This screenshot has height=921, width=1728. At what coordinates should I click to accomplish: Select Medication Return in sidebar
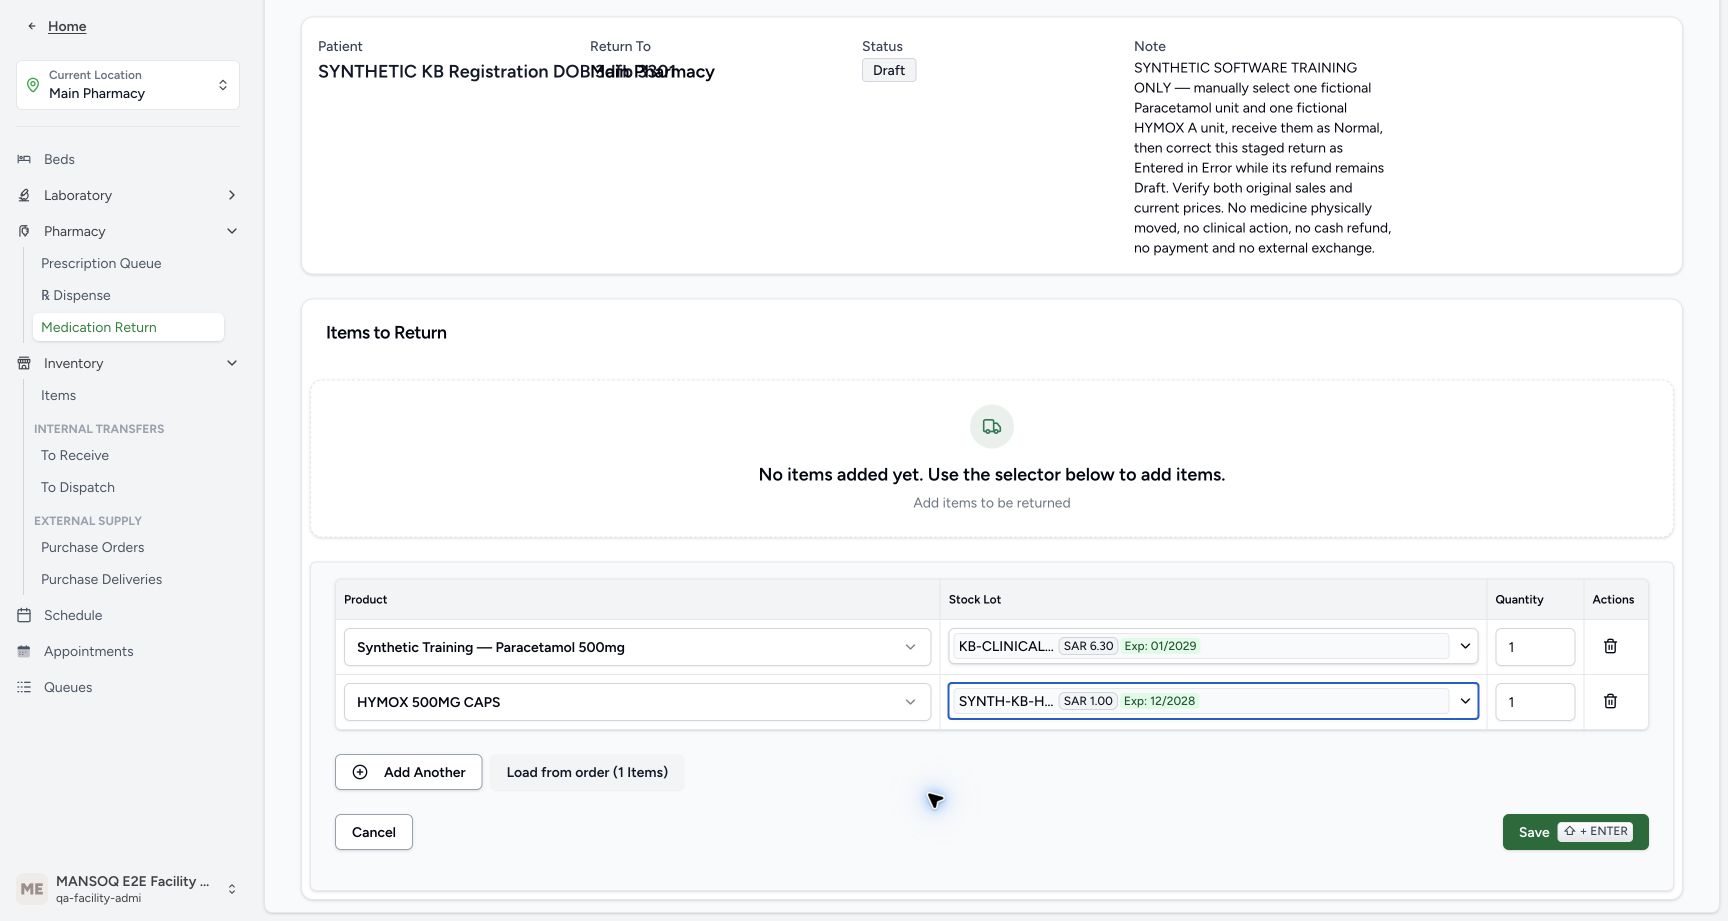point(128,327)
